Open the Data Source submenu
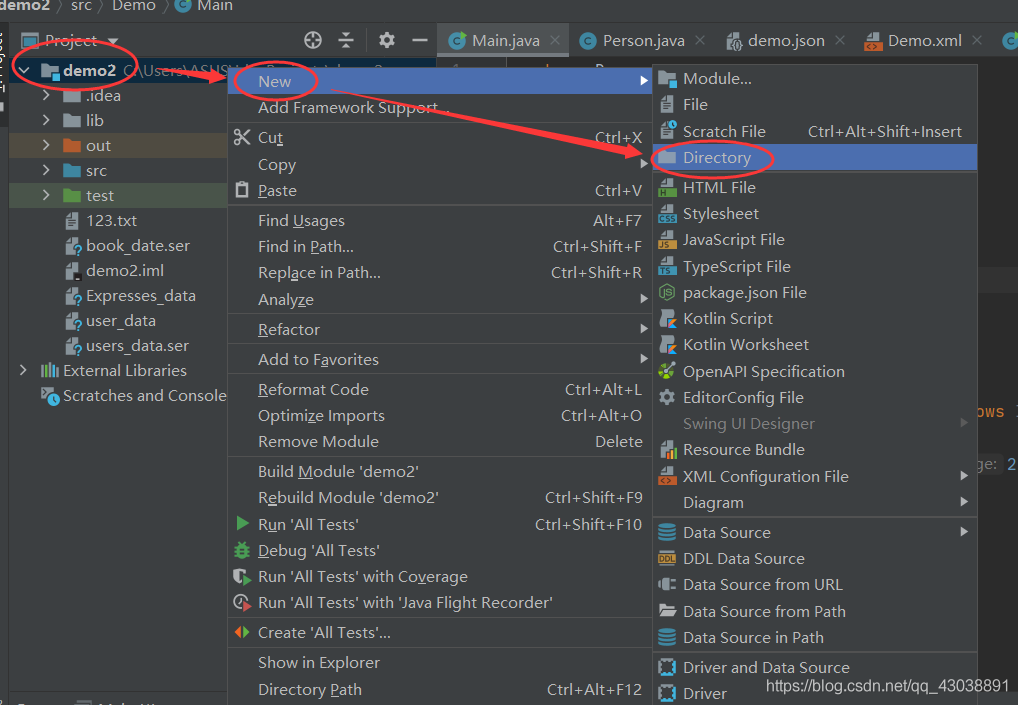 click(x=815, y=532)
